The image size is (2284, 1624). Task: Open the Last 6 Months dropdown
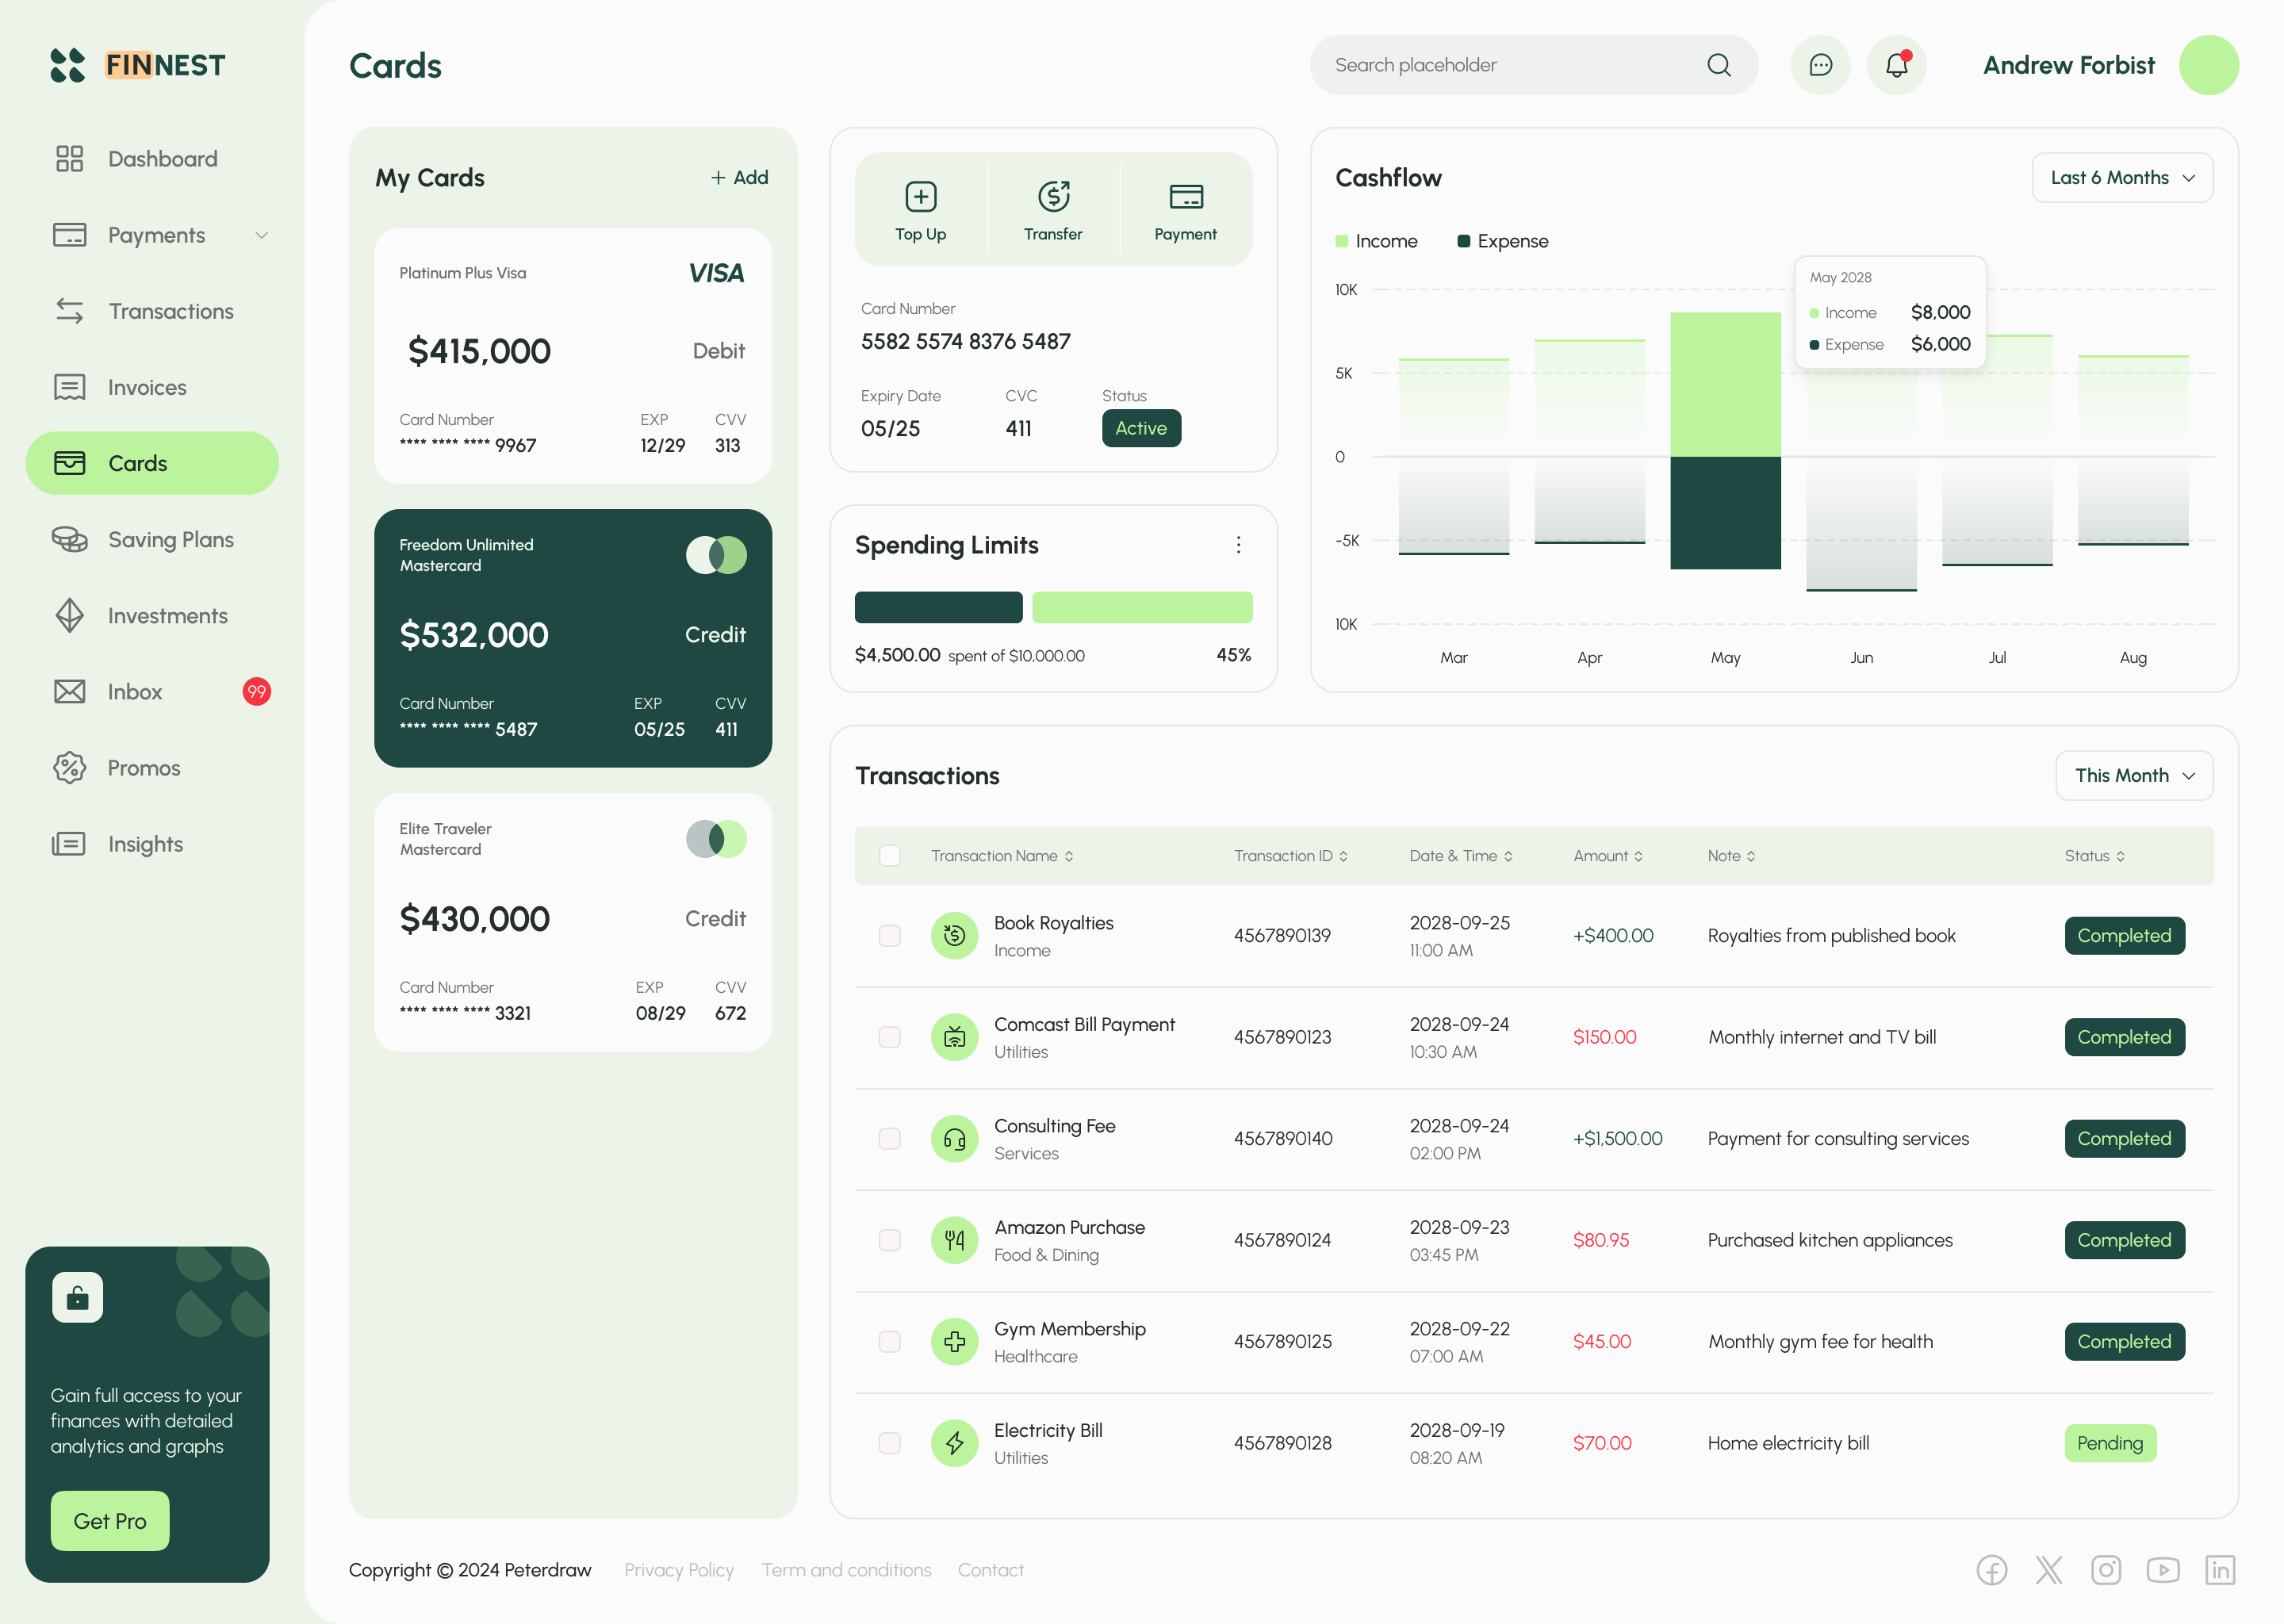(x=2121, y=178)
